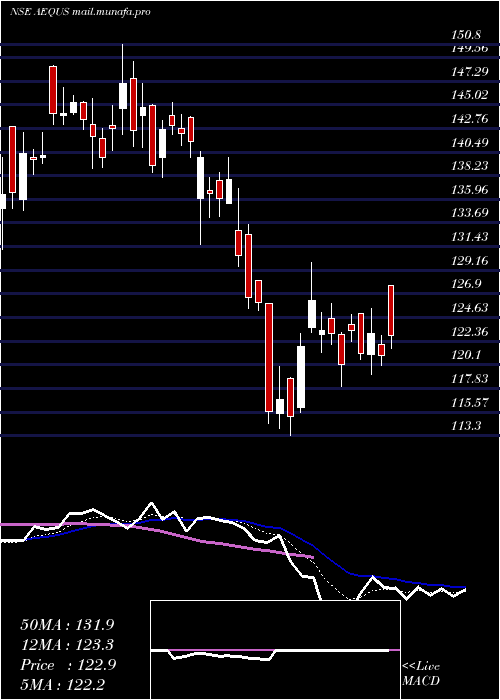Click the 12MA : 123.3 readout
The width and height of the screenshot is (500, 700).
coord(68,645)
